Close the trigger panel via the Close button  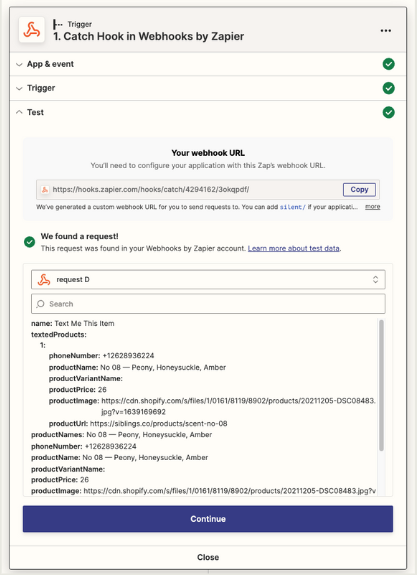[208, 557]
